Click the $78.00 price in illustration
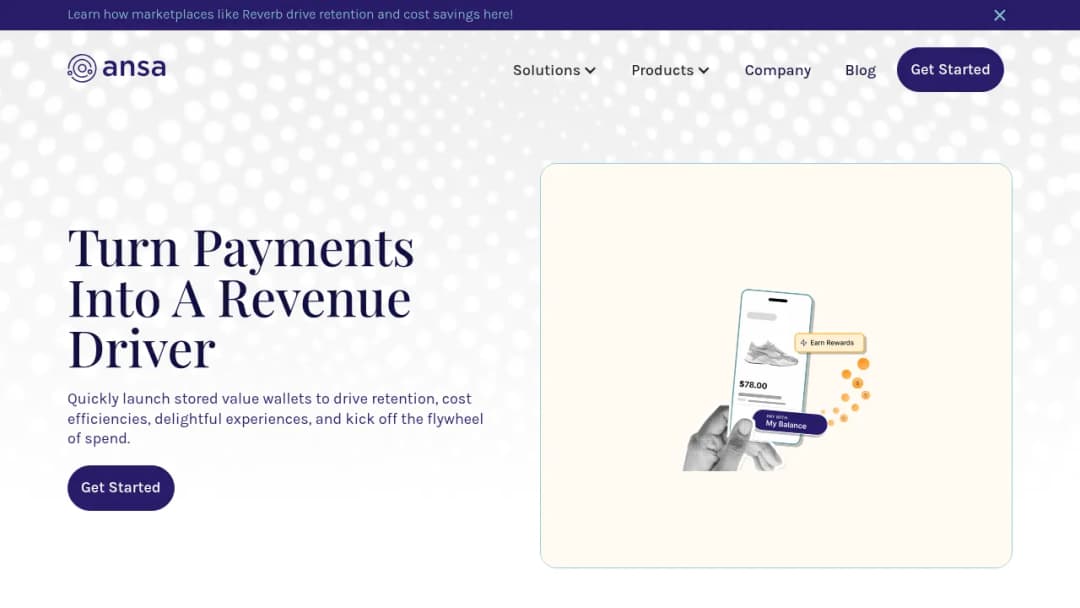Screen dimensions: 1080x608 click(x=753, y=385)
